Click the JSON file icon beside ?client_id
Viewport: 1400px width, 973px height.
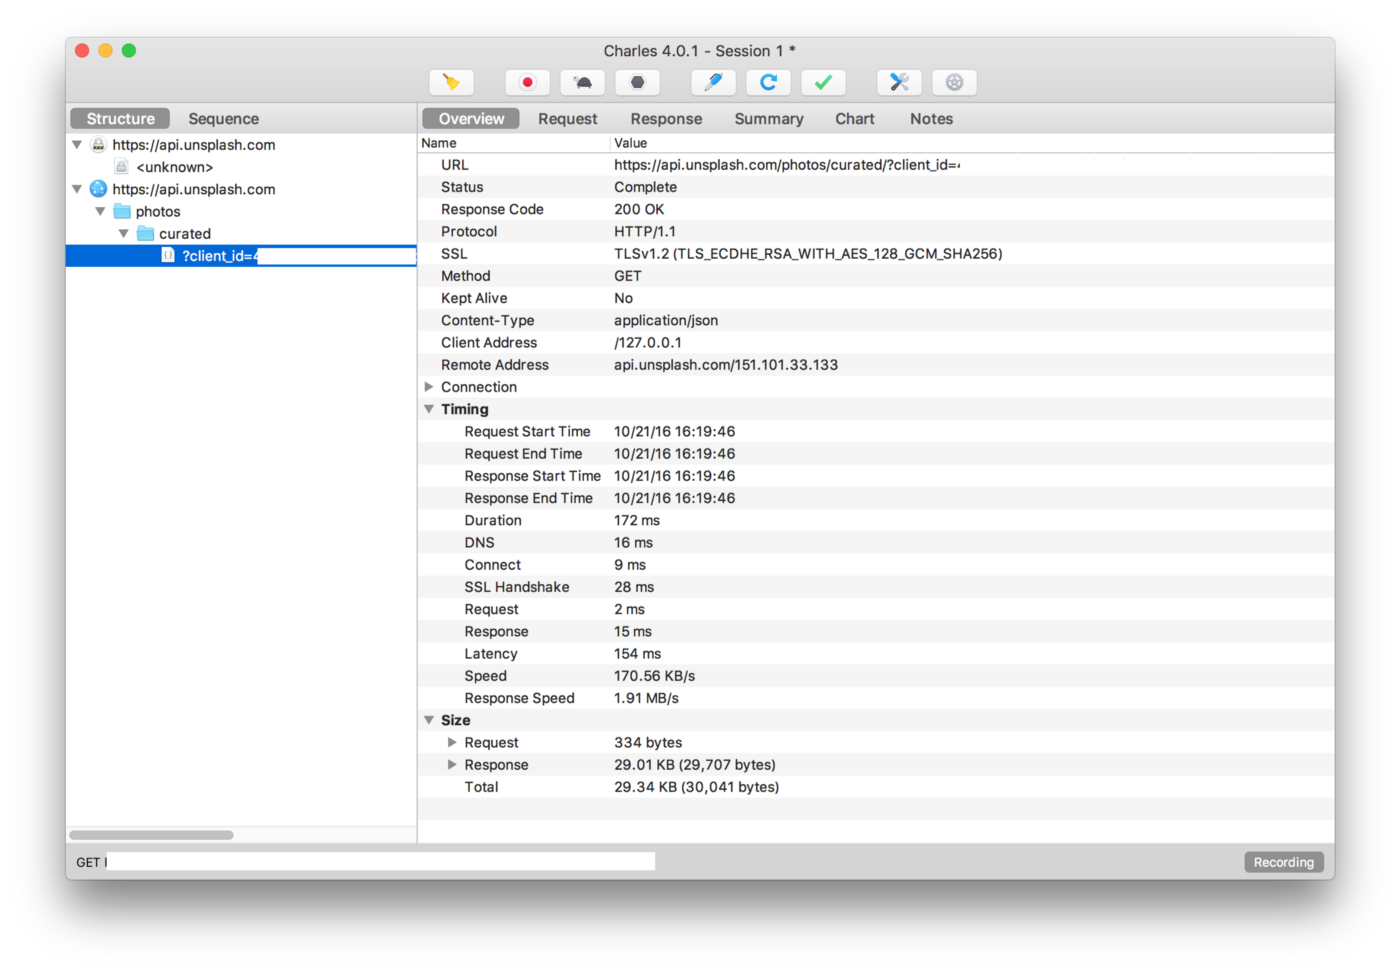click(x=168, y=256)
